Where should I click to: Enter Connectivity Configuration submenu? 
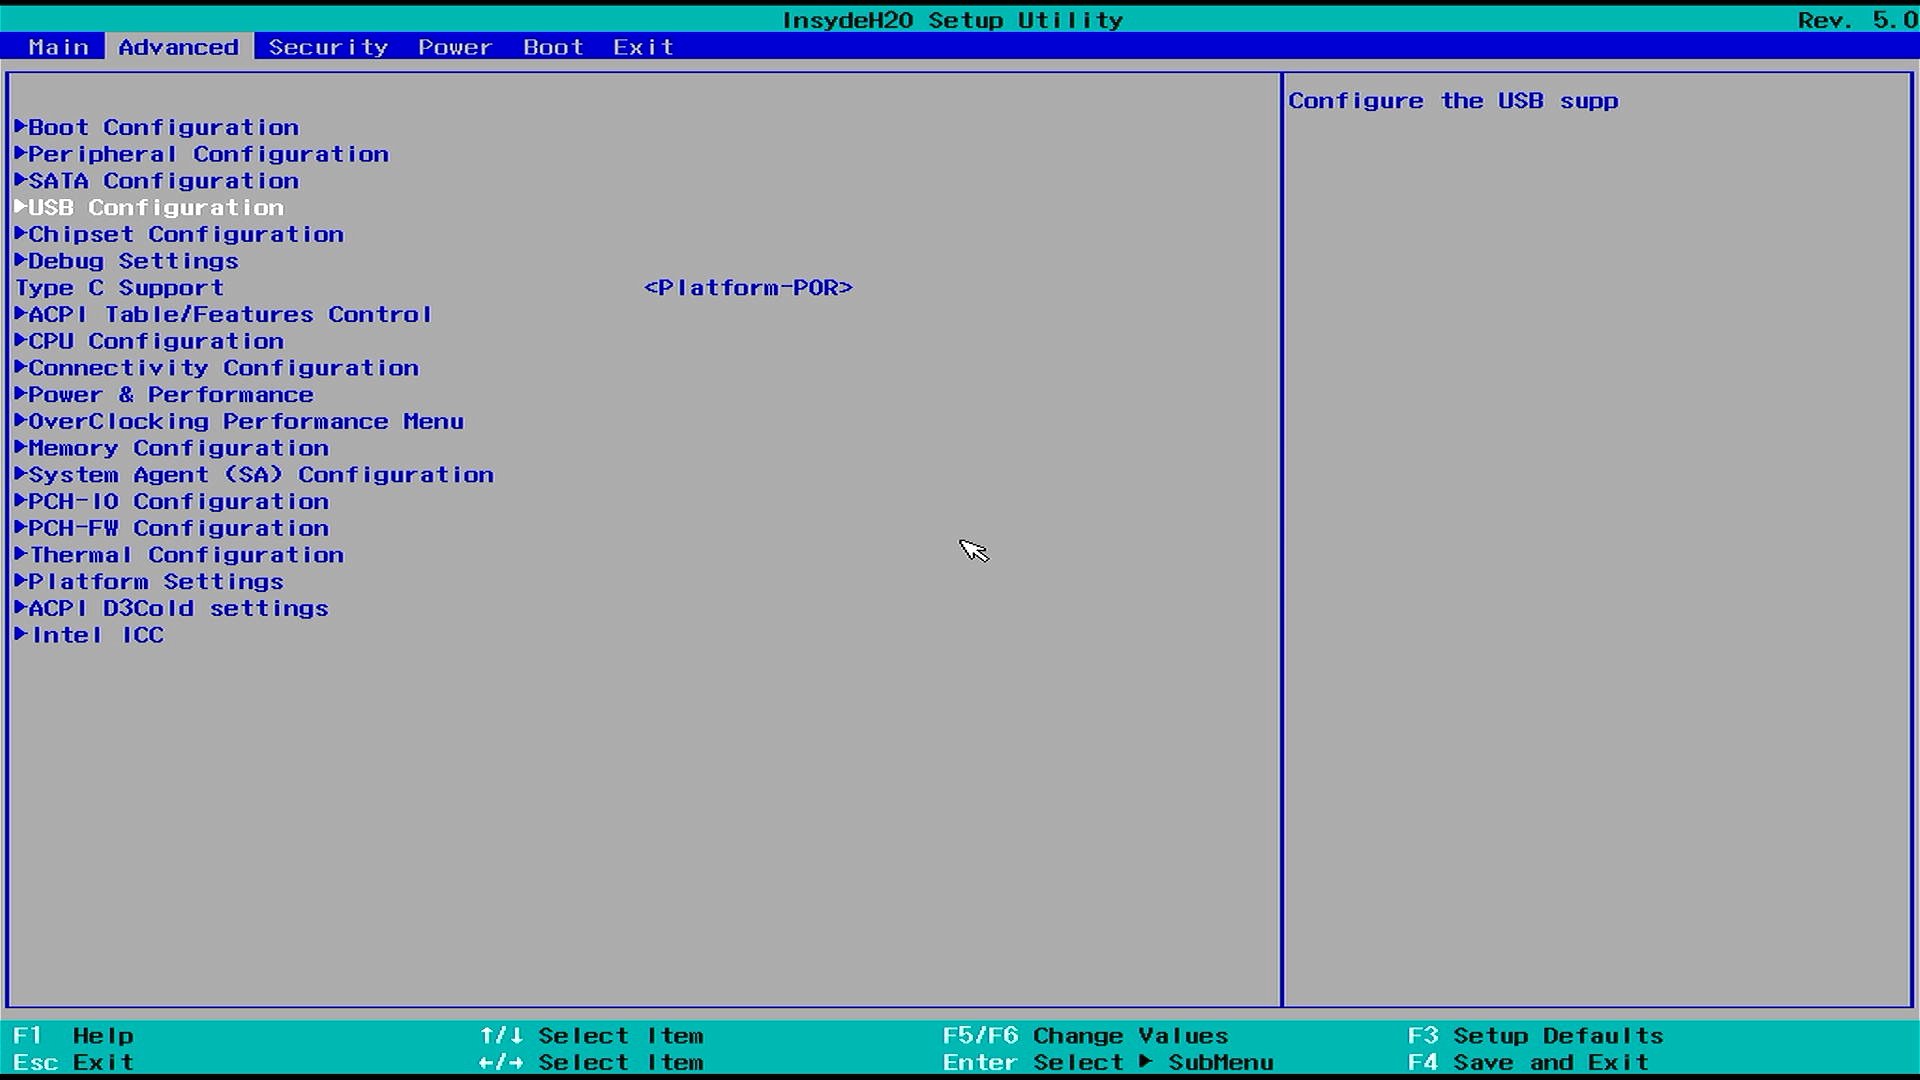click(x=223, y=369)
